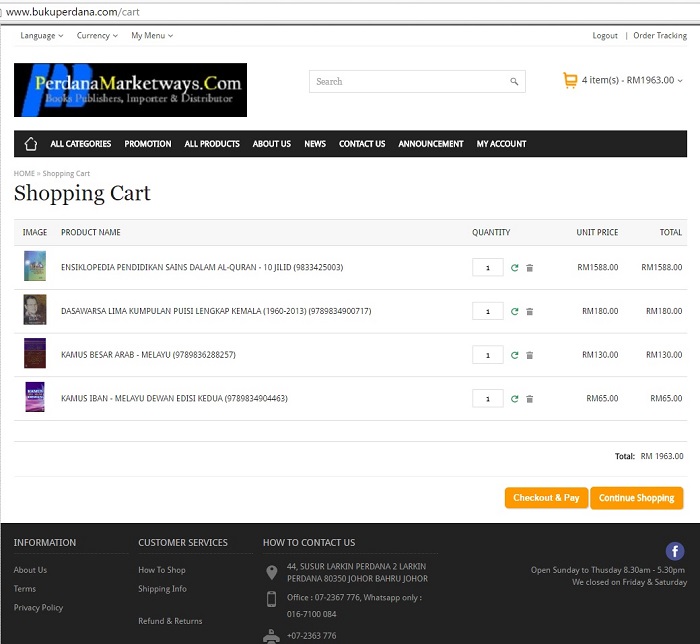Click the home icon in navigation bar
This screenshot has width=700, height=644.
click(31, 144)
